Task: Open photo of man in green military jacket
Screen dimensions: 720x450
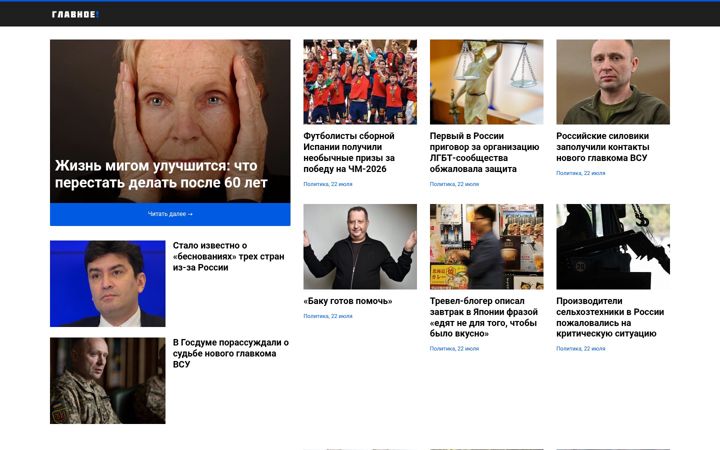Action: click(613, 82)
